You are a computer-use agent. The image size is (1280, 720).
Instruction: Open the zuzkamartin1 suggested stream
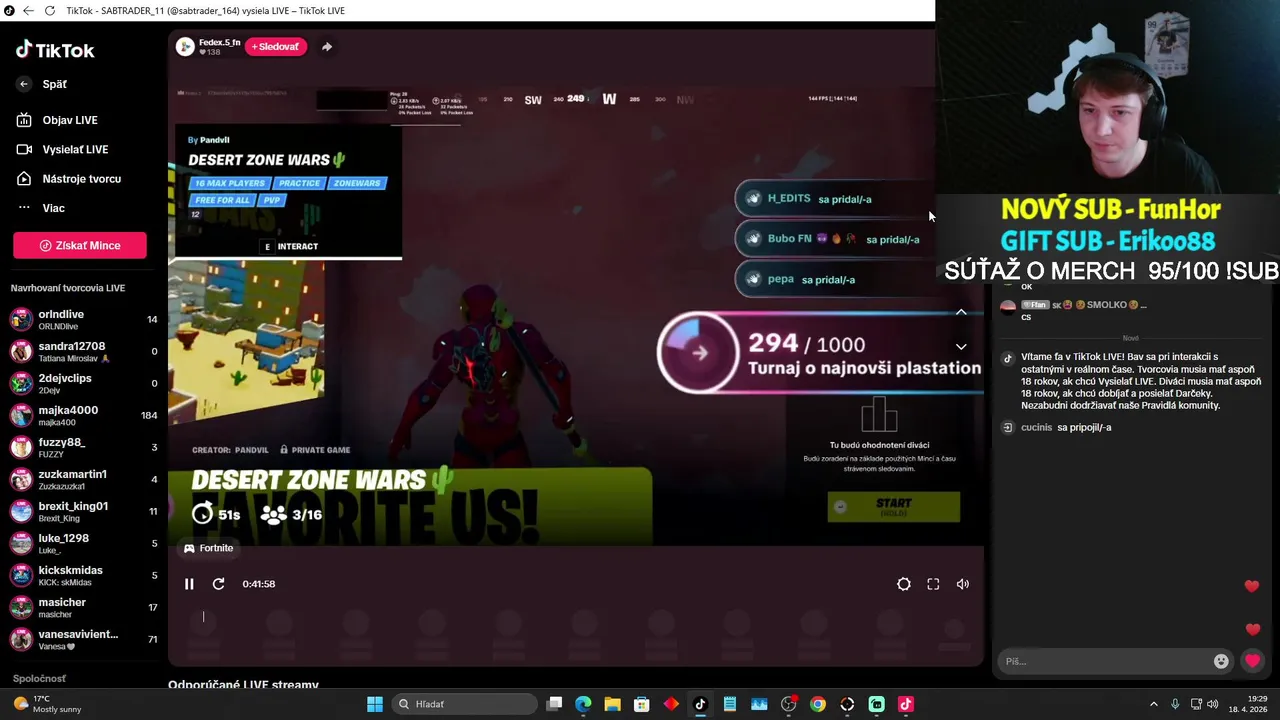click(x=84, y=480)
